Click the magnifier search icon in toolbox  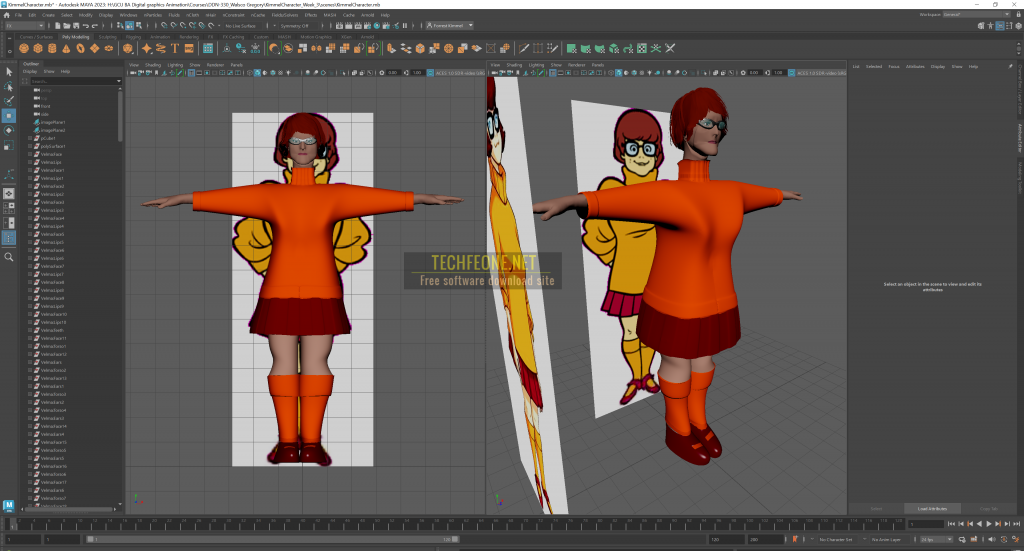pyautogui.click(x=9, y=257)
